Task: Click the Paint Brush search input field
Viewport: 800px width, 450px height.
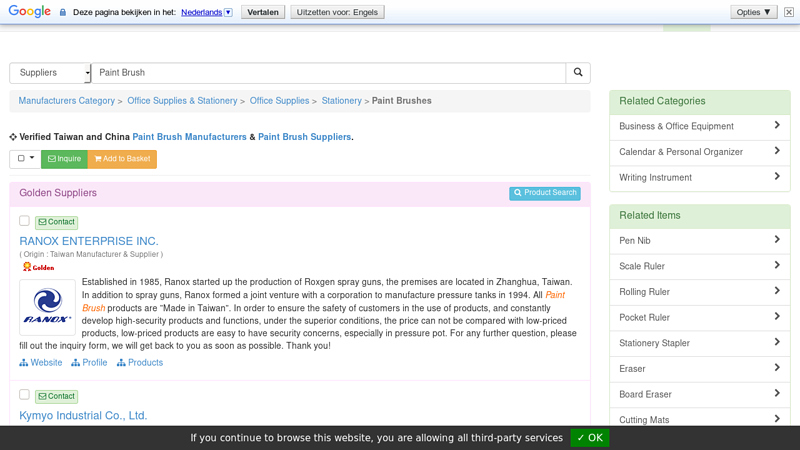Action: point(328,73)
